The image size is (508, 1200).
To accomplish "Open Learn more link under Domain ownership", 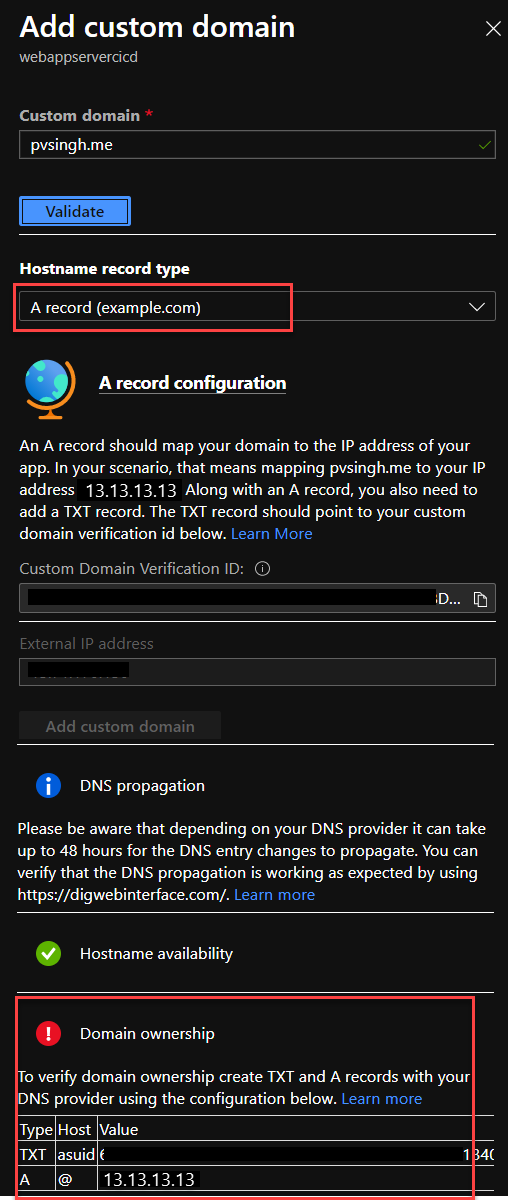I will click(x=382, y=1098).
